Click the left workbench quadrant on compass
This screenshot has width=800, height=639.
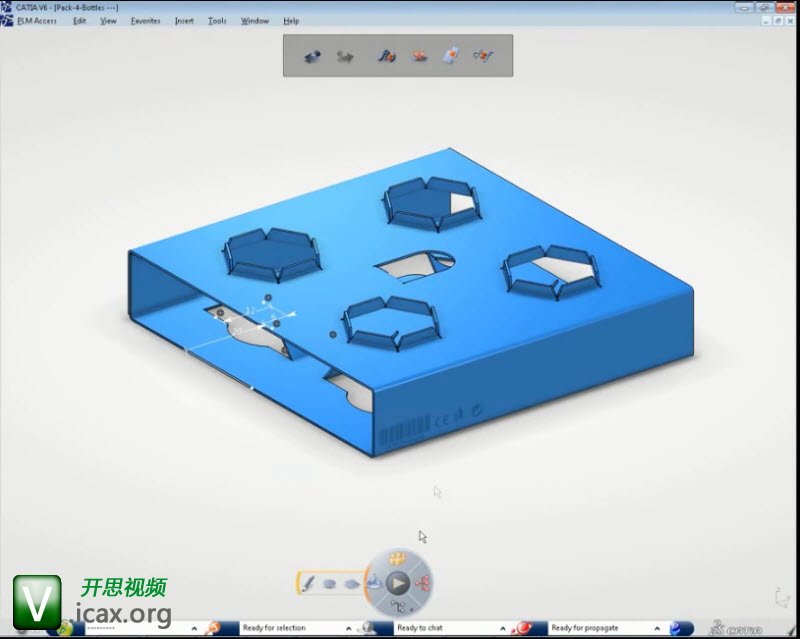coord(375,582)
